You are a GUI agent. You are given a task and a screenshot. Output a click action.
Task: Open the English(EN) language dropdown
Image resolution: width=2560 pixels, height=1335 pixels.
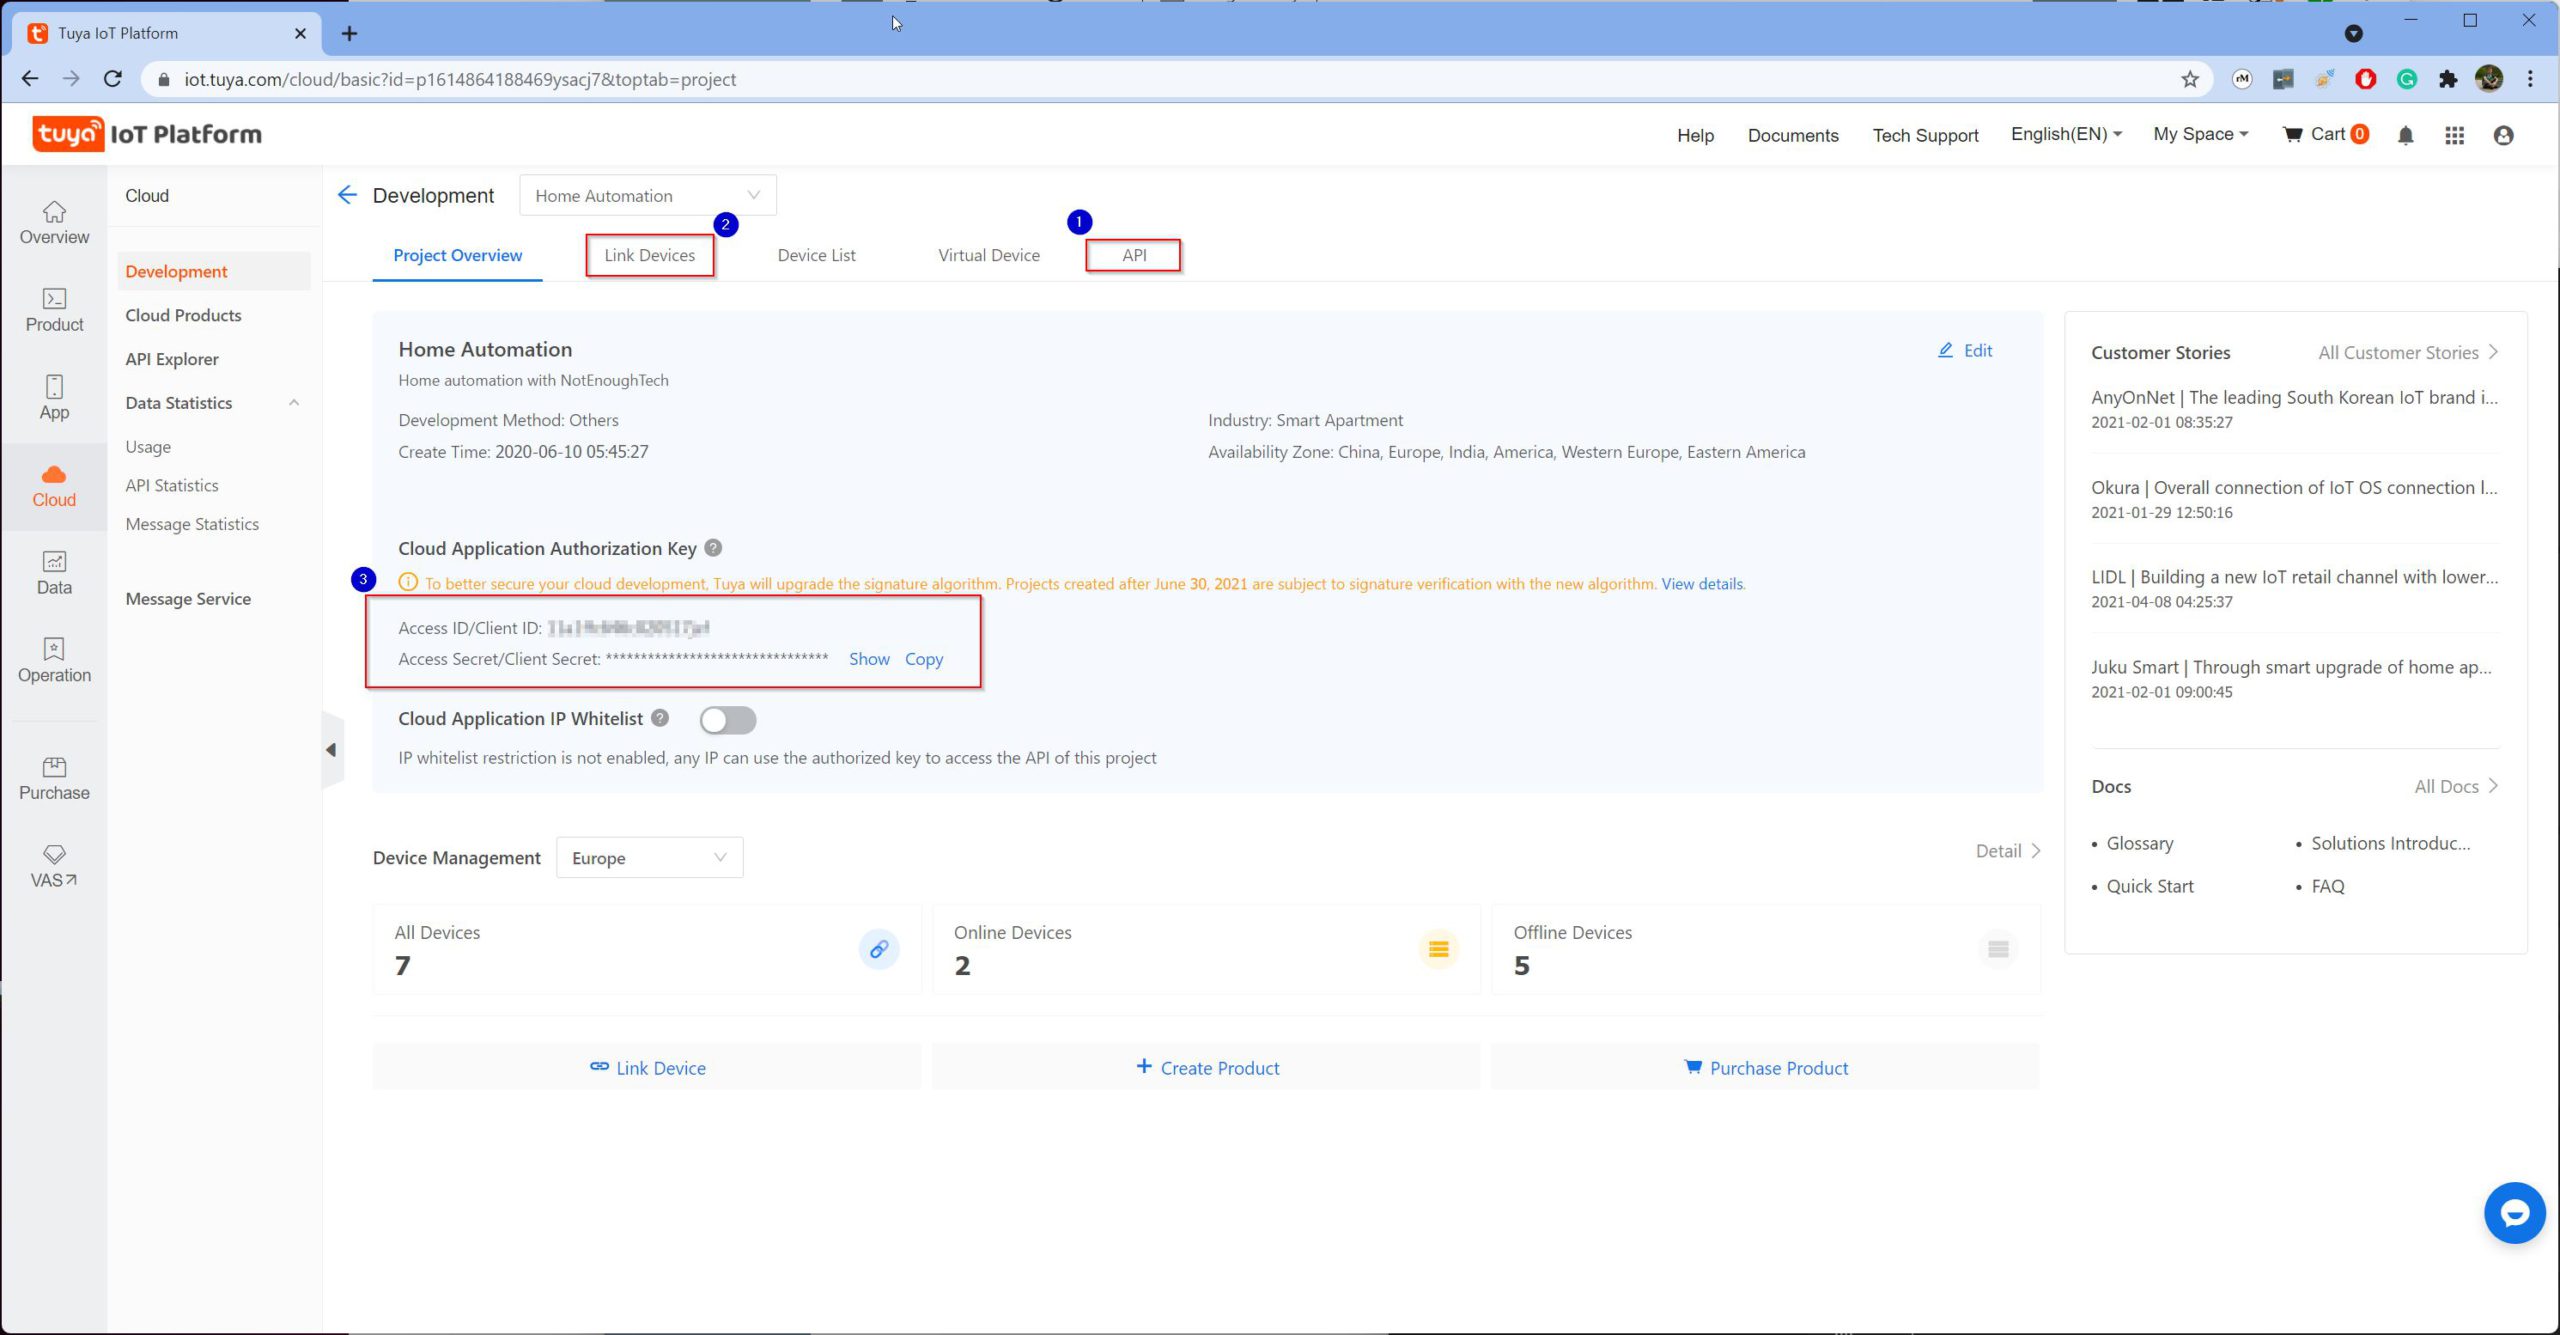(x=2064, y=133)
